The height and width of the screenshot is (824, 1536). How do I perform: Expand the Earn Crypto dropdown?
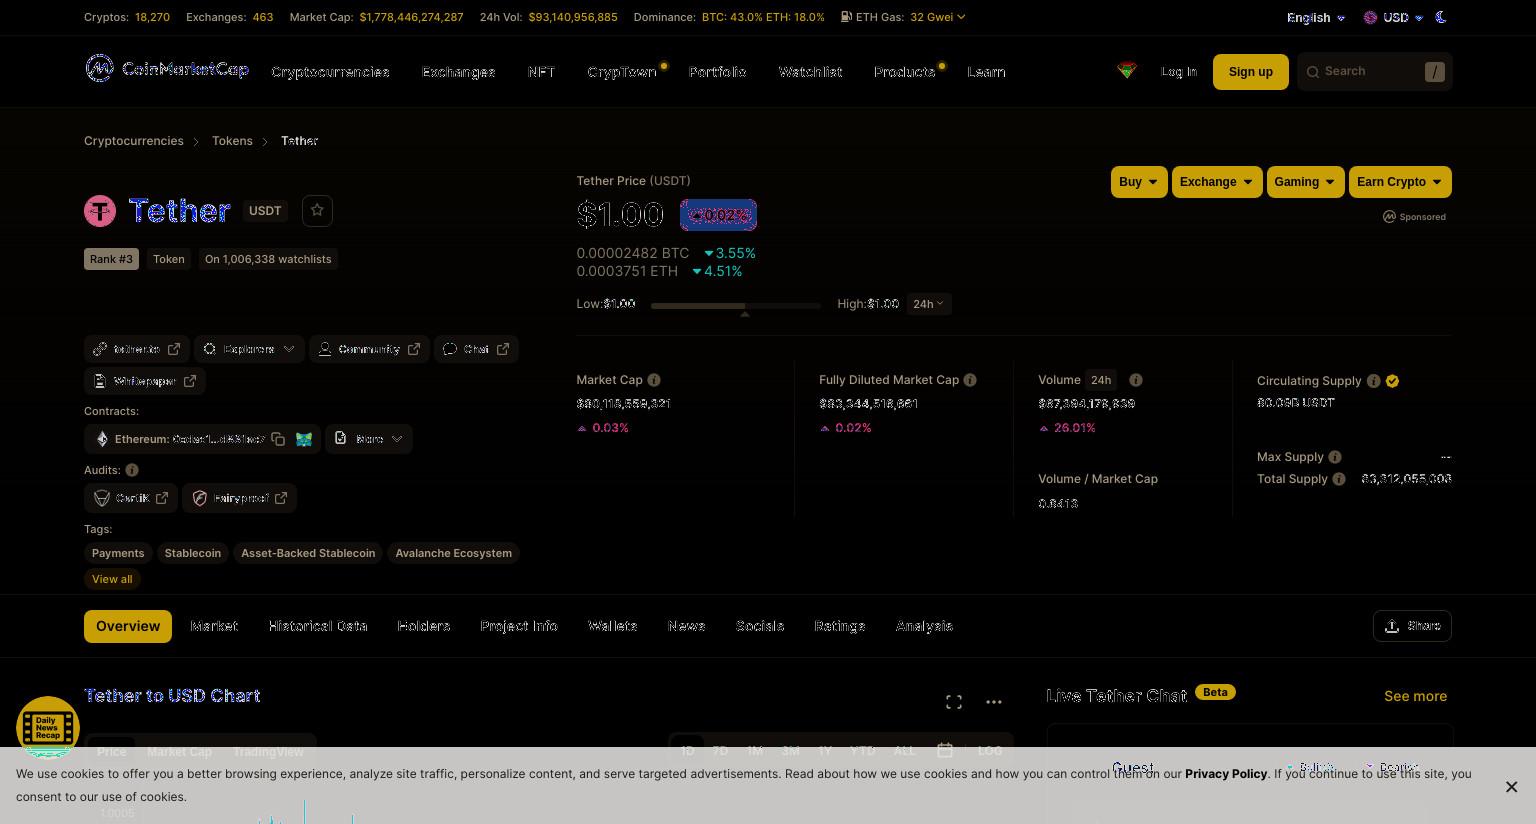[1400, 182]
